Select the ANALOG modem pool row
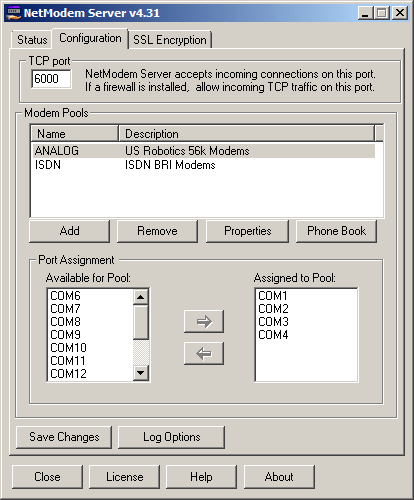Viewport: 414px width, 500px height. (x=203, y=151)
